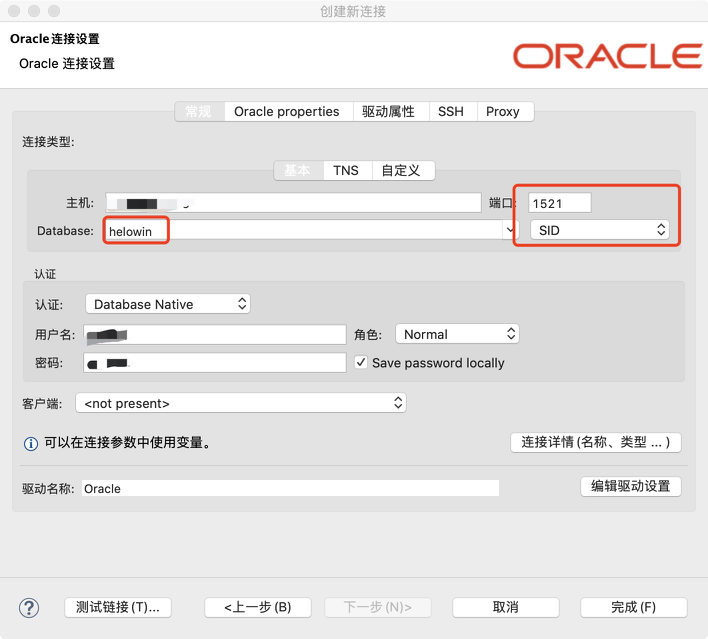Open the Normal role dropdown
This screenshot has height=639, width=708.
[x=457, y=334]
